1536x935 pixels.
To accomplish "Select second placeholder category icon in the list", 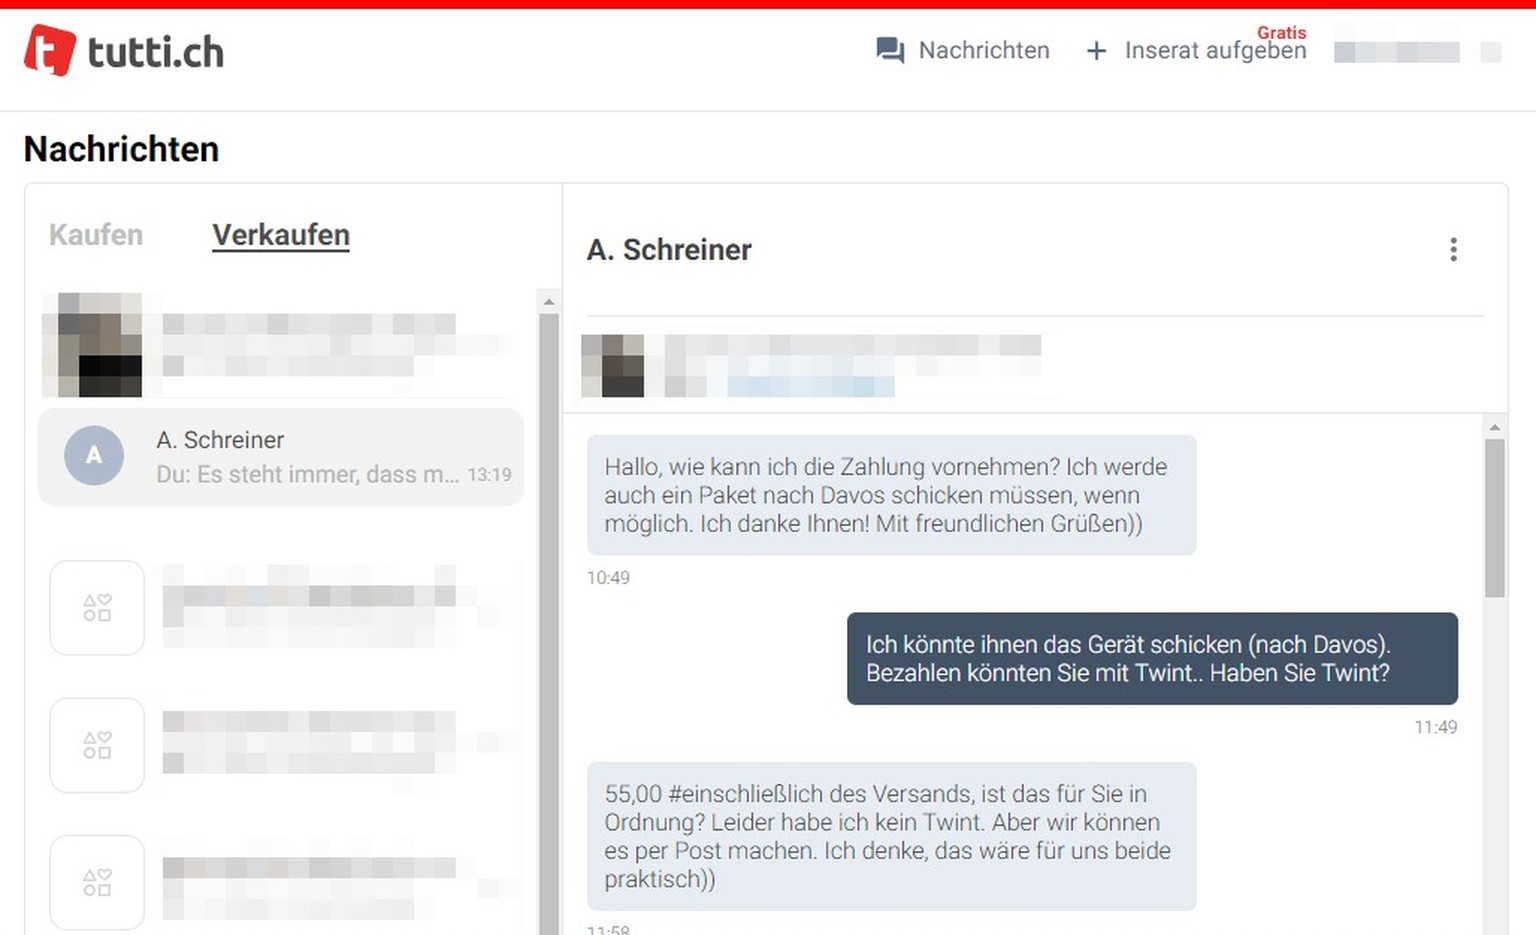I will (x=97, y=745).
